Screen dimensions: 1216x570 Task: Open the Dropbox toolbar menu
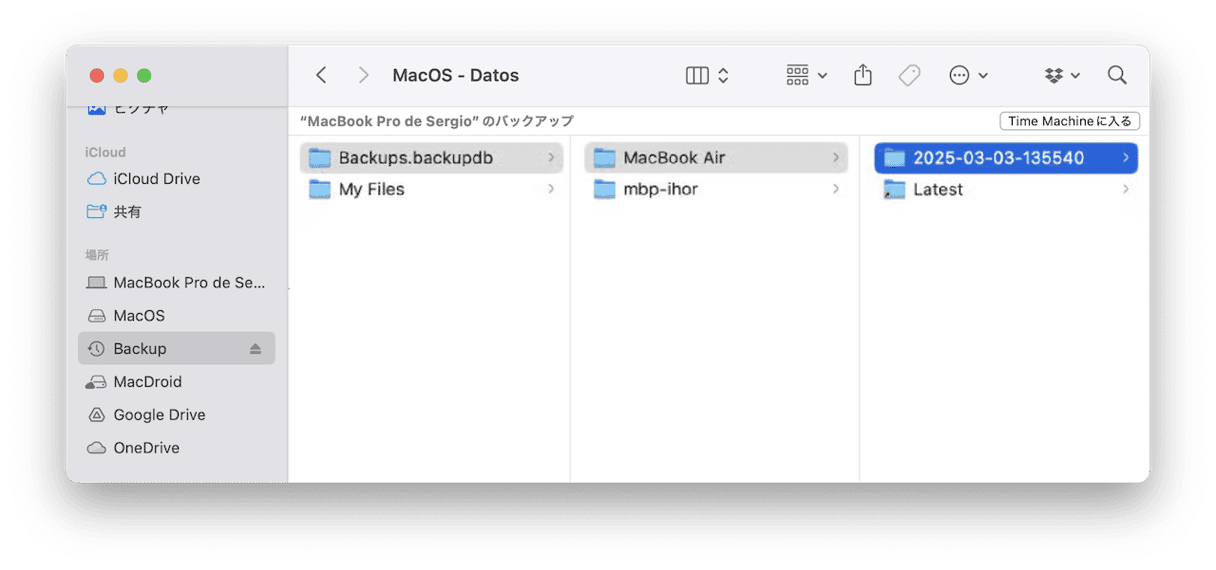1062,76
